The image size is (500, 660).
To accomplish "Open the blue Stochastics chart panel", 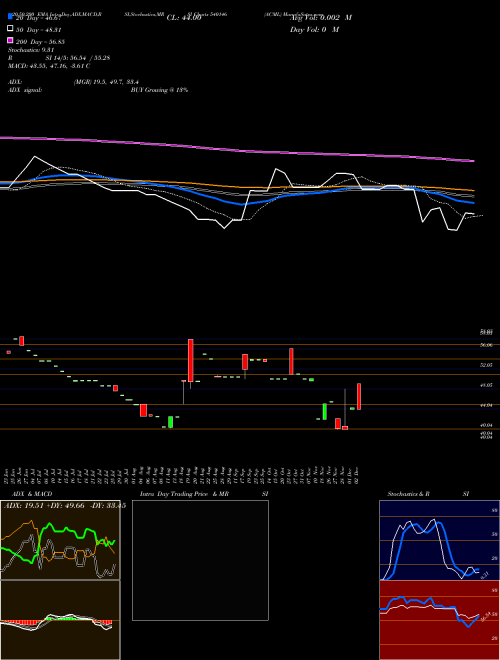I will [439, 540].
